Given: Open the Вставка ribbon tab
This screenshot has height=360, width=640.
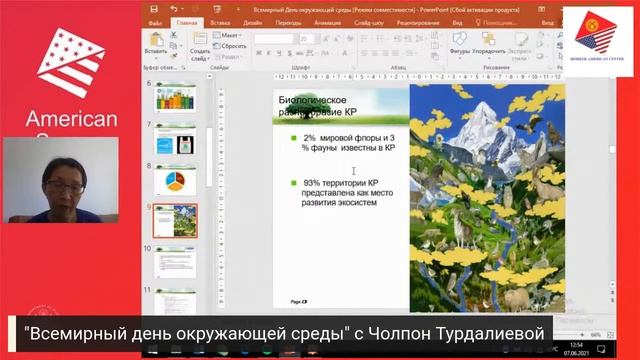Looking at the screenshot, I should click(220, 23).
